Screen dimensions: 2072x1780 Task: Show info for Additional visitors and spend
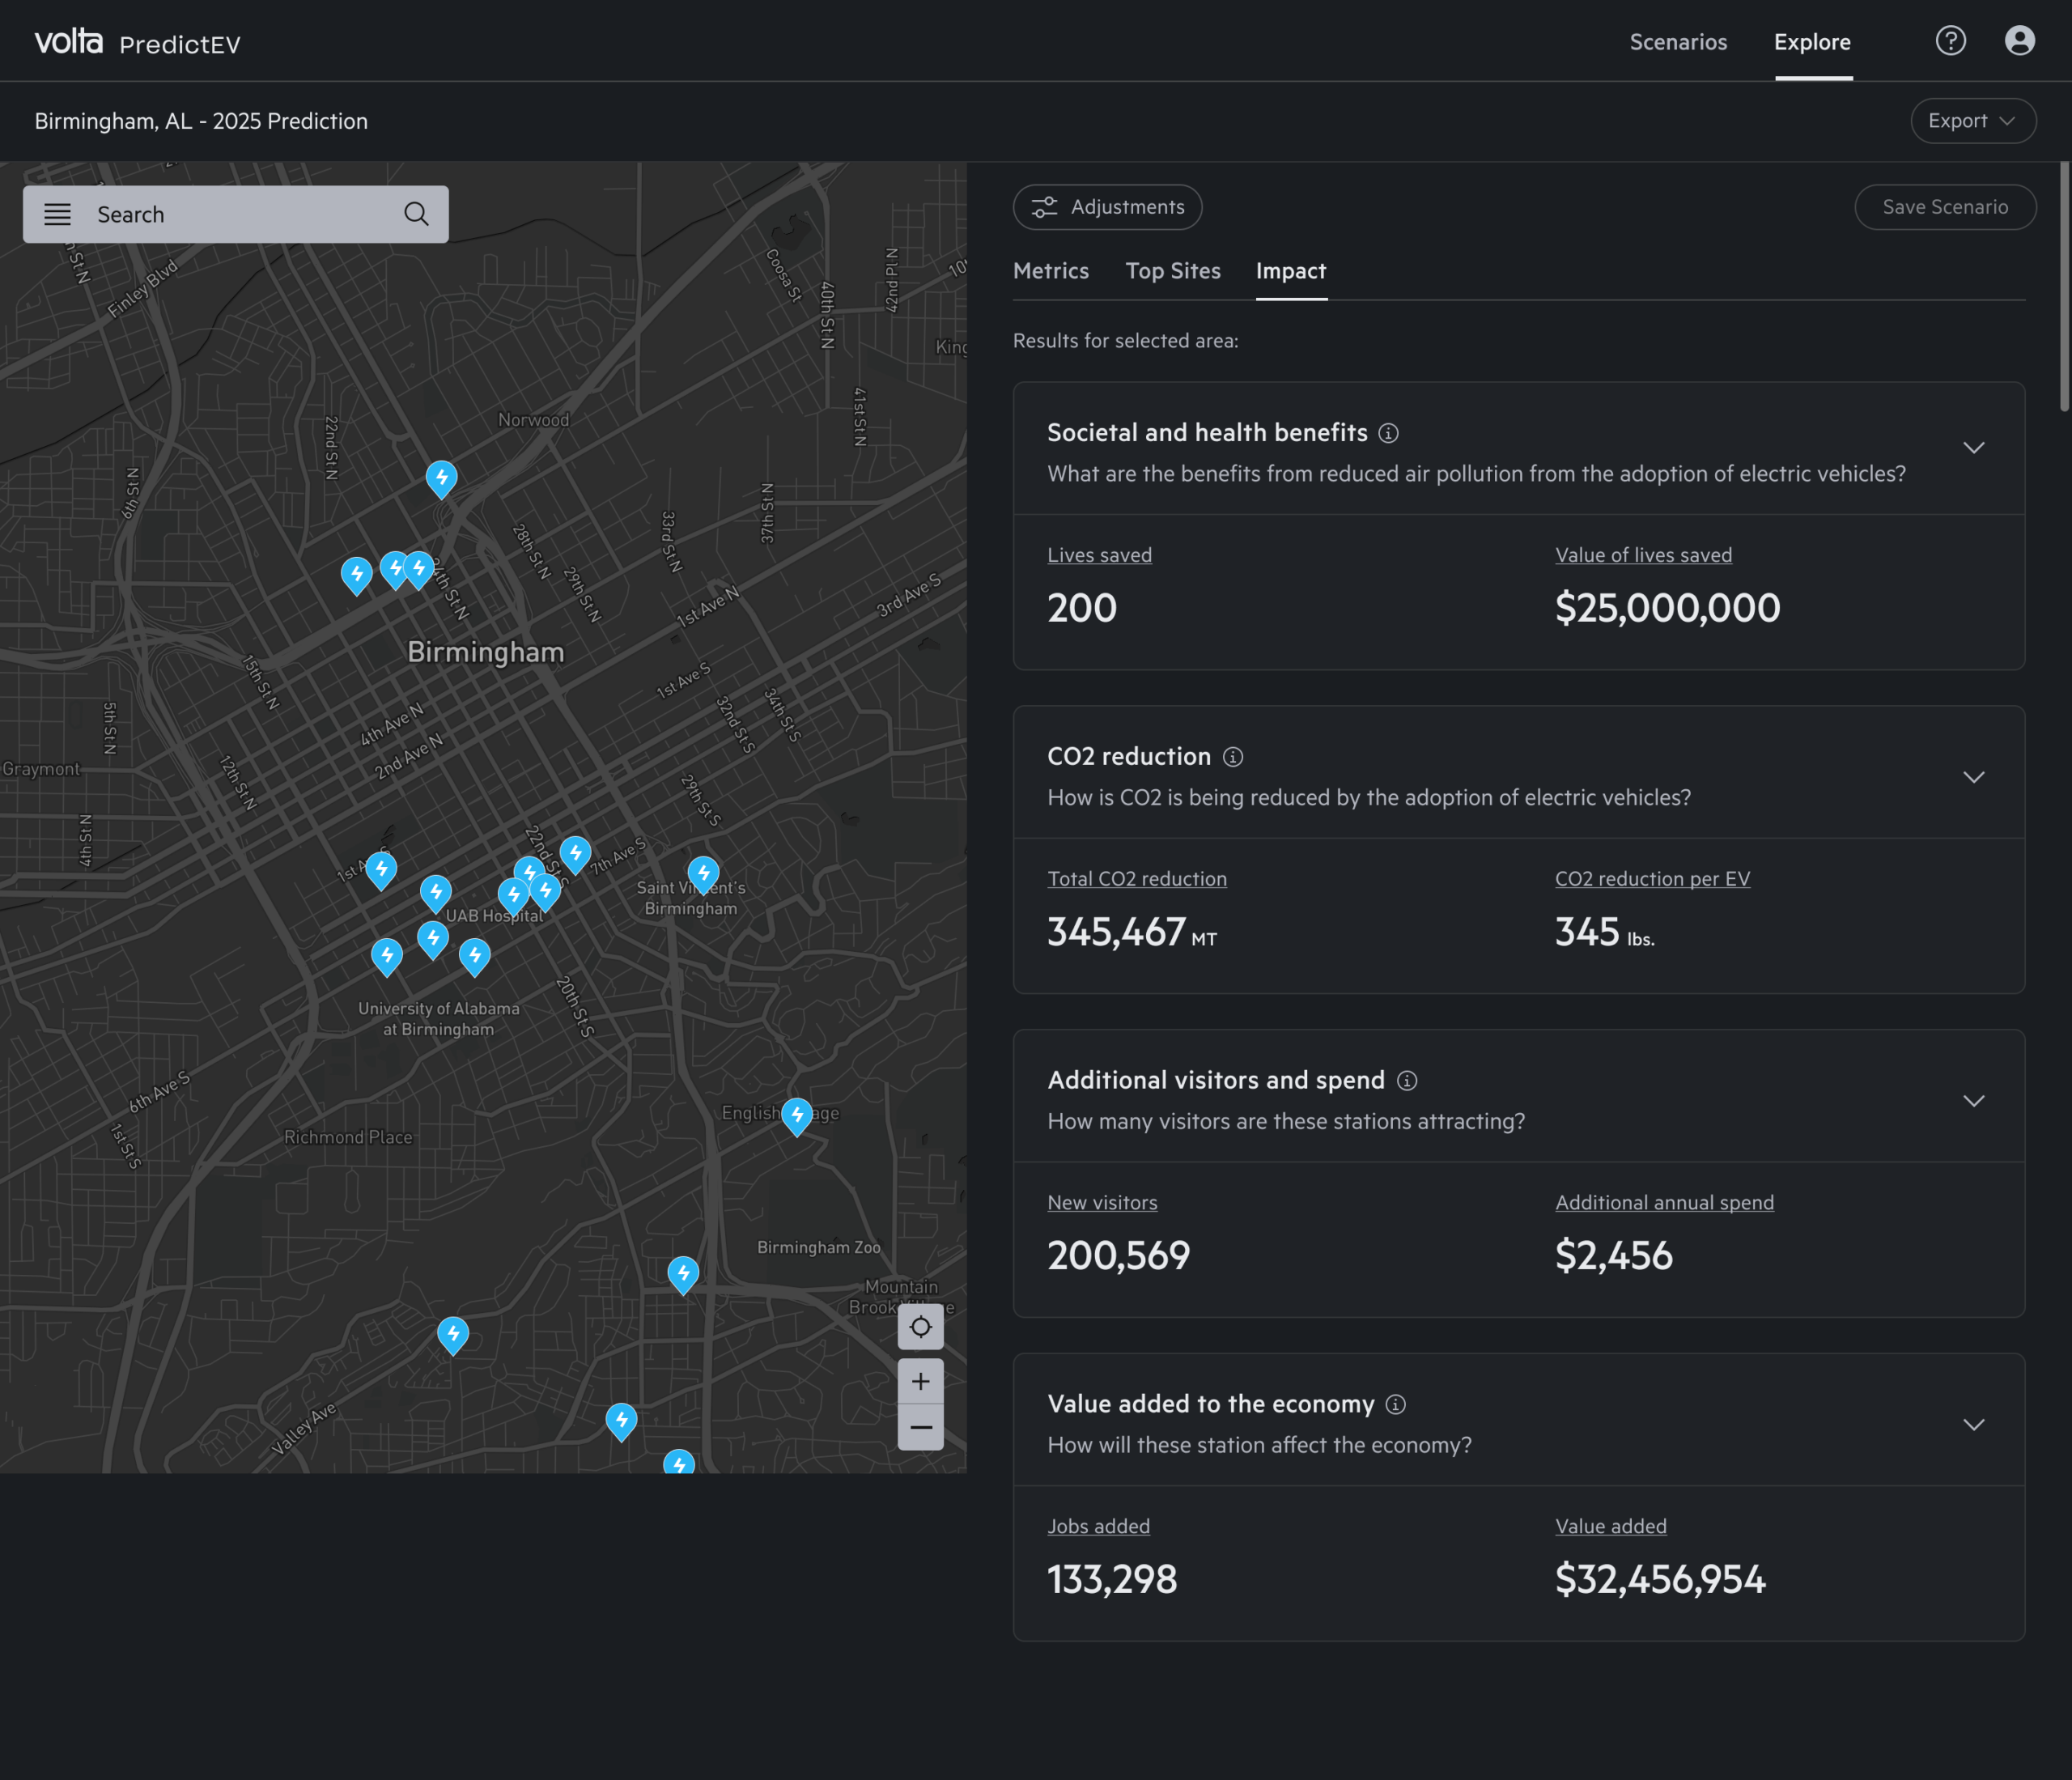pyautogui.click(x=1407, y=1081)
